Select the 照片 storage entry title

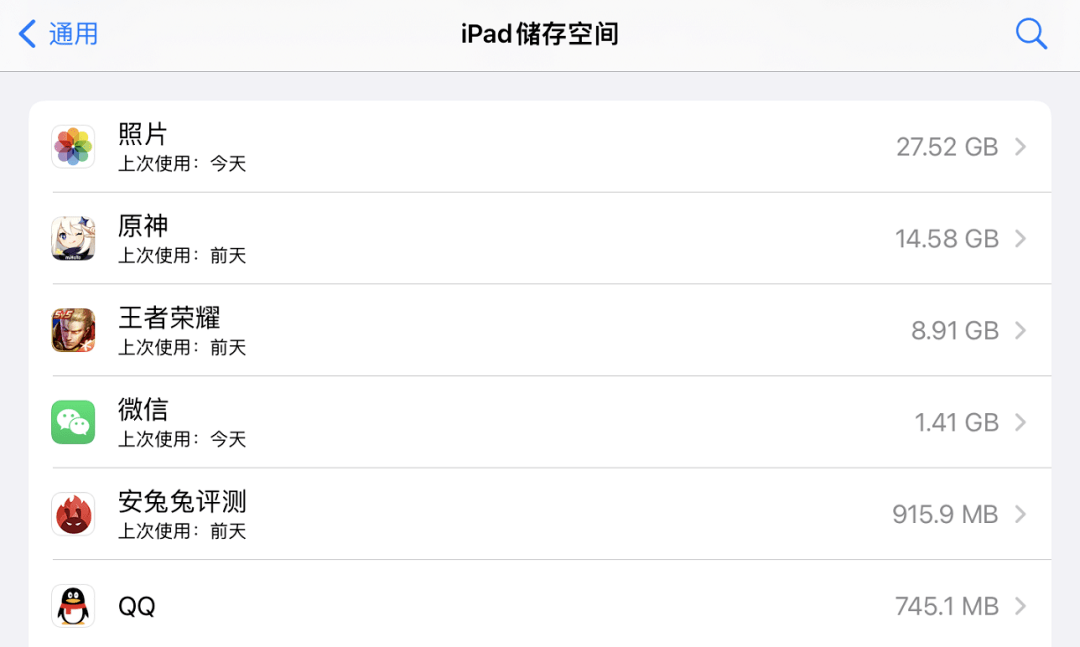tap(143, 134)
